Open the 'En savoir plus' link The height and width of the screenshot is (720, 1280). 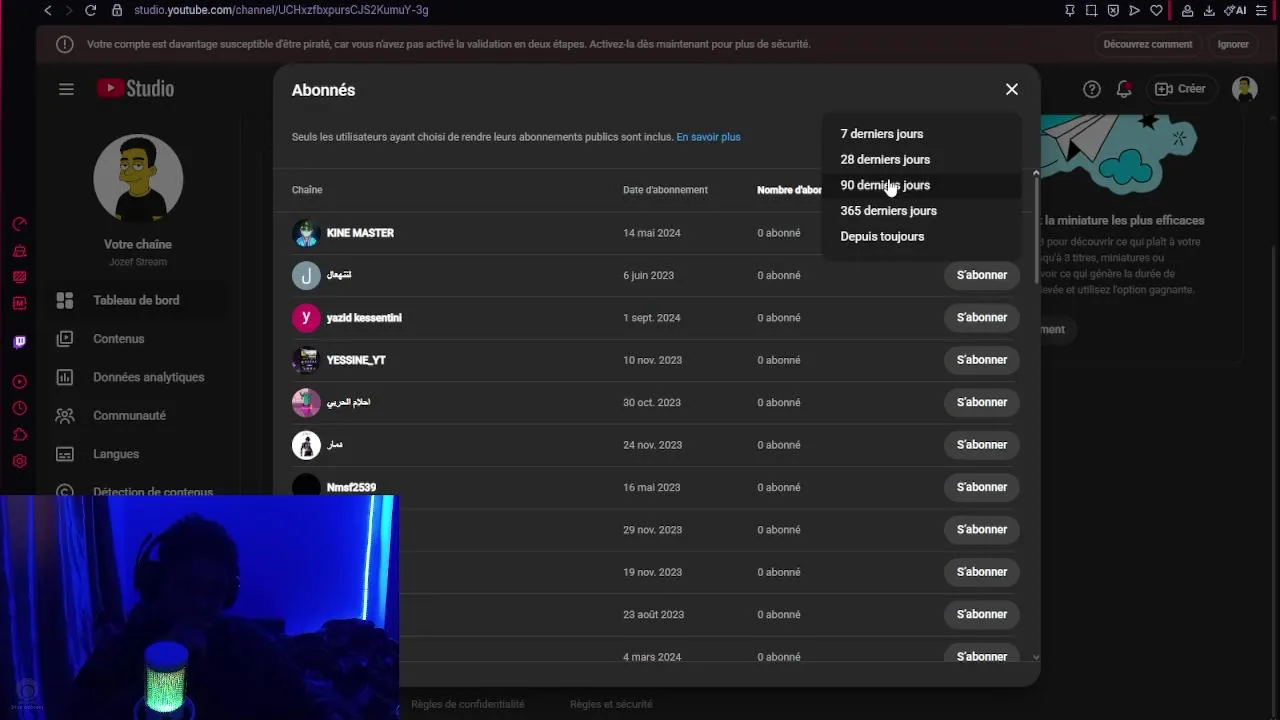click(x=708, y=137)
